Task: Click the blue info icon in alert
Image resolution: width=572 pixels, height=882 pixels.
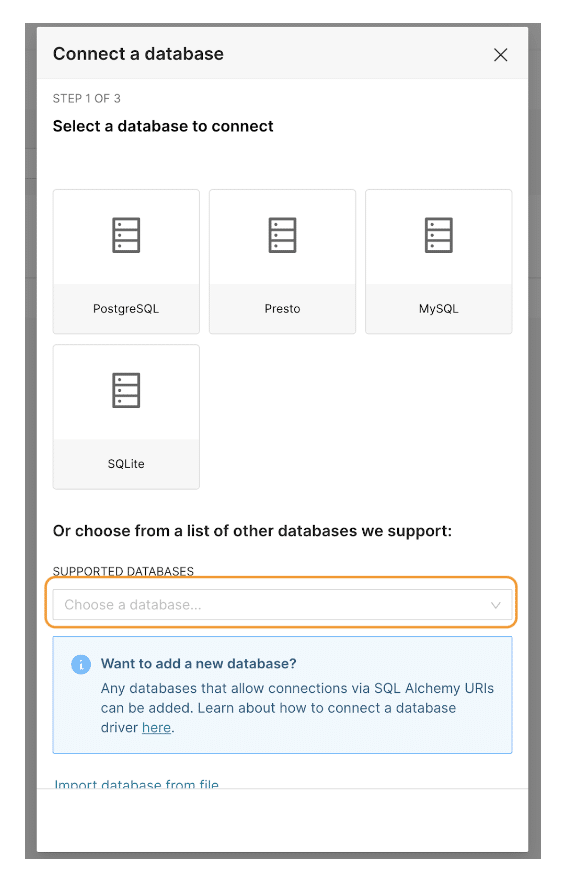Action: pos(81,664)
